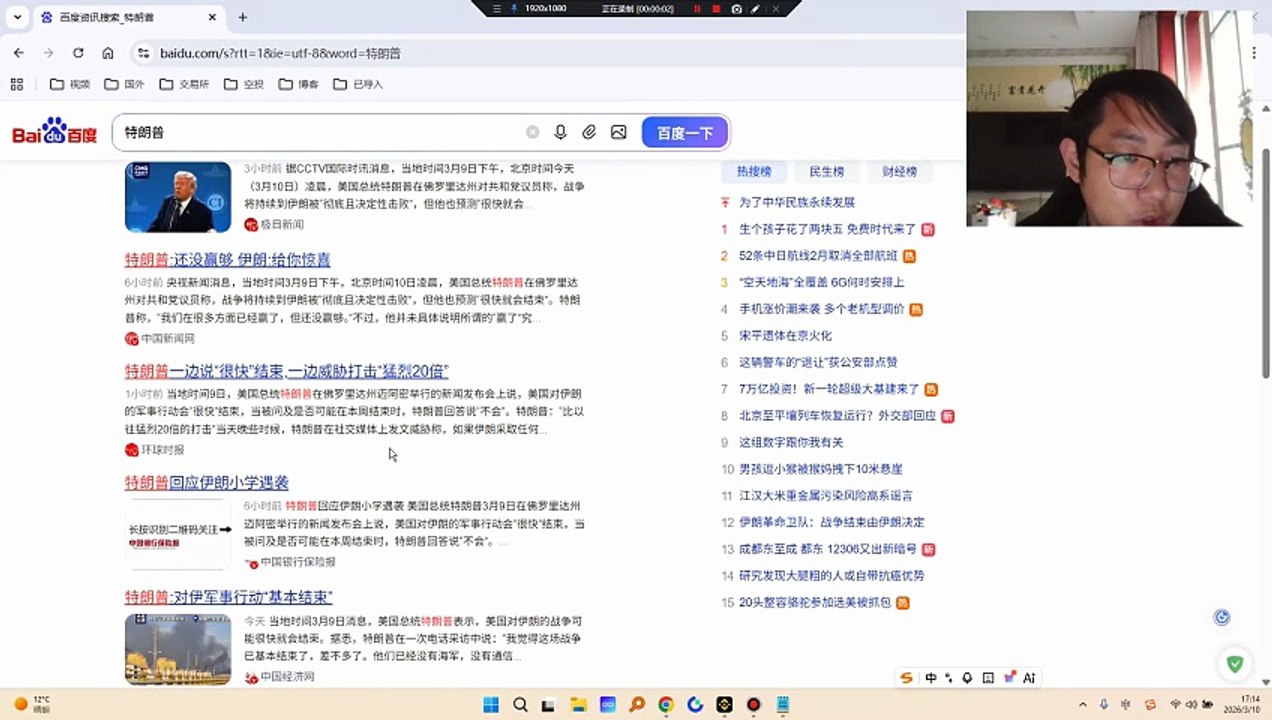Open Binance app in taskbar
The image size is (1272, 720).
724,705
